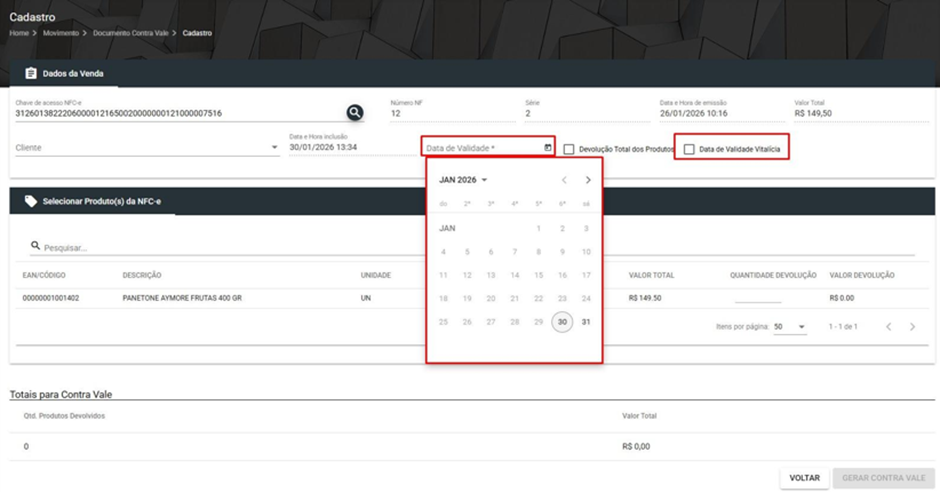This screenshot has width=940, height=492.
Task: Go to Documento Contra Vale breadcrumb
Action: point(131,33)
